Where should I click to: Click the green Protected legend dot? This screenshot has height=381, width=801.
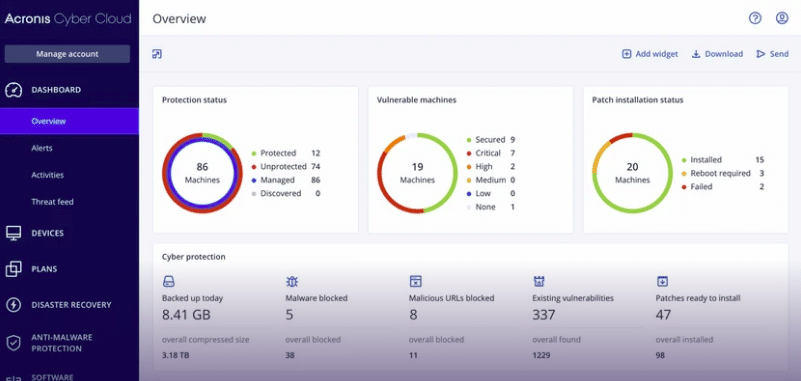point(254,153)
